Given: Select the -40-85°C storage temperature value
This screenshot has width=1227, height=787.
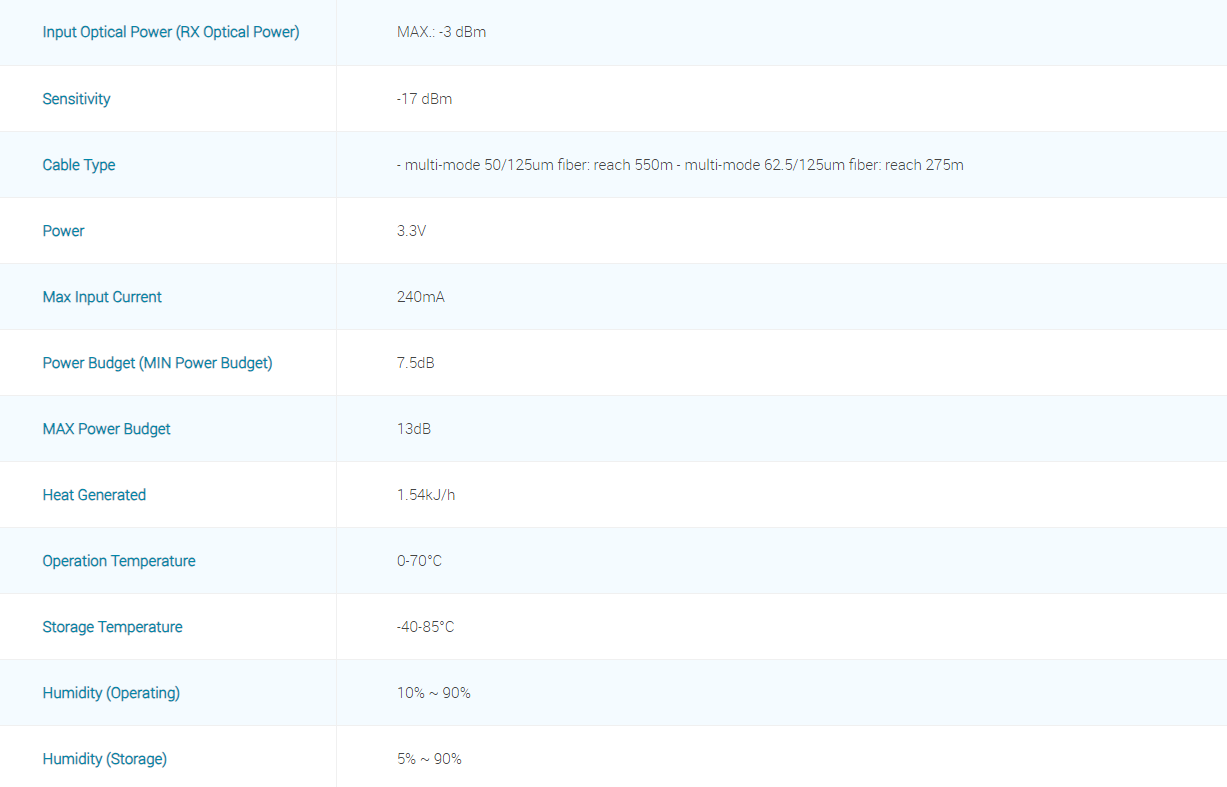Looking at the screenshot, I should click(x=425, y=627).
